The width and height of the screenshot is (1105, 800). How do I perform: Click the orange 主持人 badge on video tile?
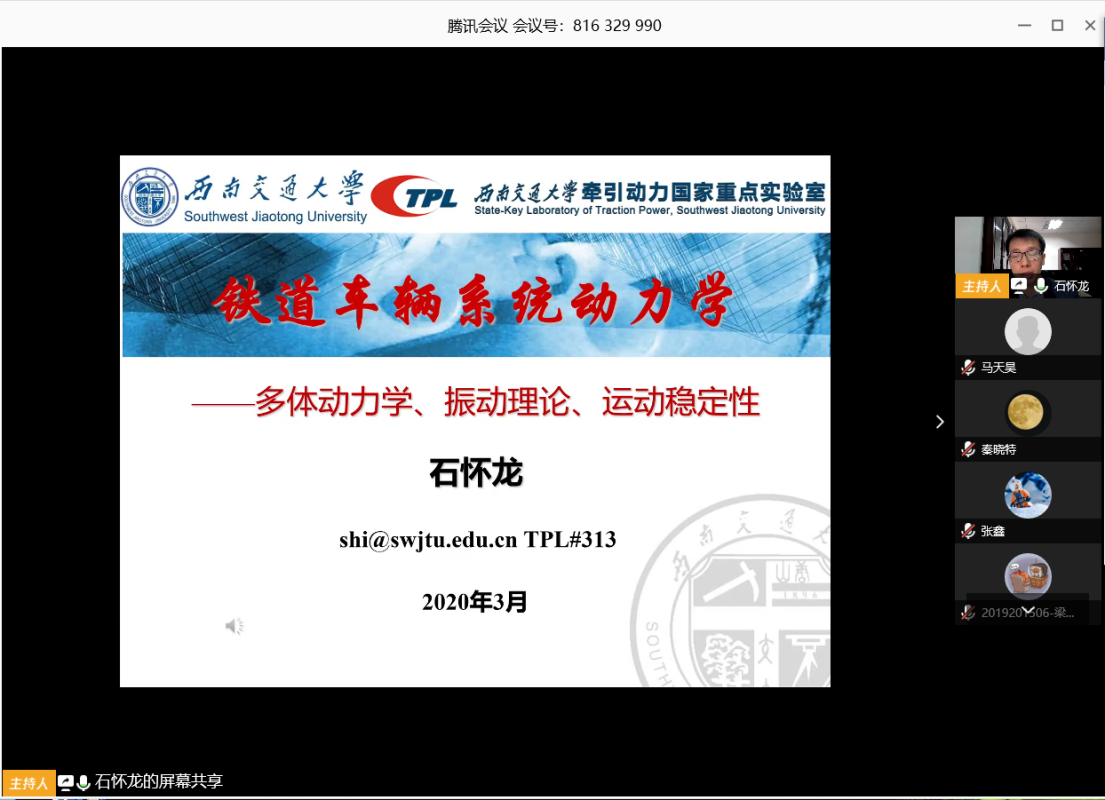(x=981, y=286)
